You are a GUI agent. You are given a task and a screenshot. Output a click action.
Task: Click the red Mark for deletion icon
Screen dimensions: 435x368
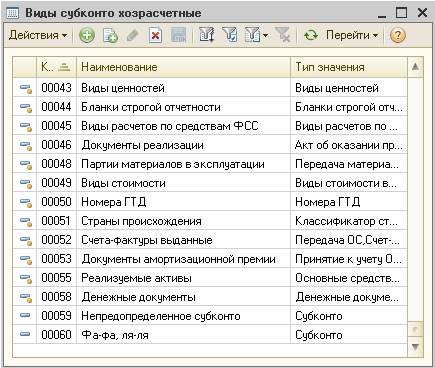tap(155, 35)
